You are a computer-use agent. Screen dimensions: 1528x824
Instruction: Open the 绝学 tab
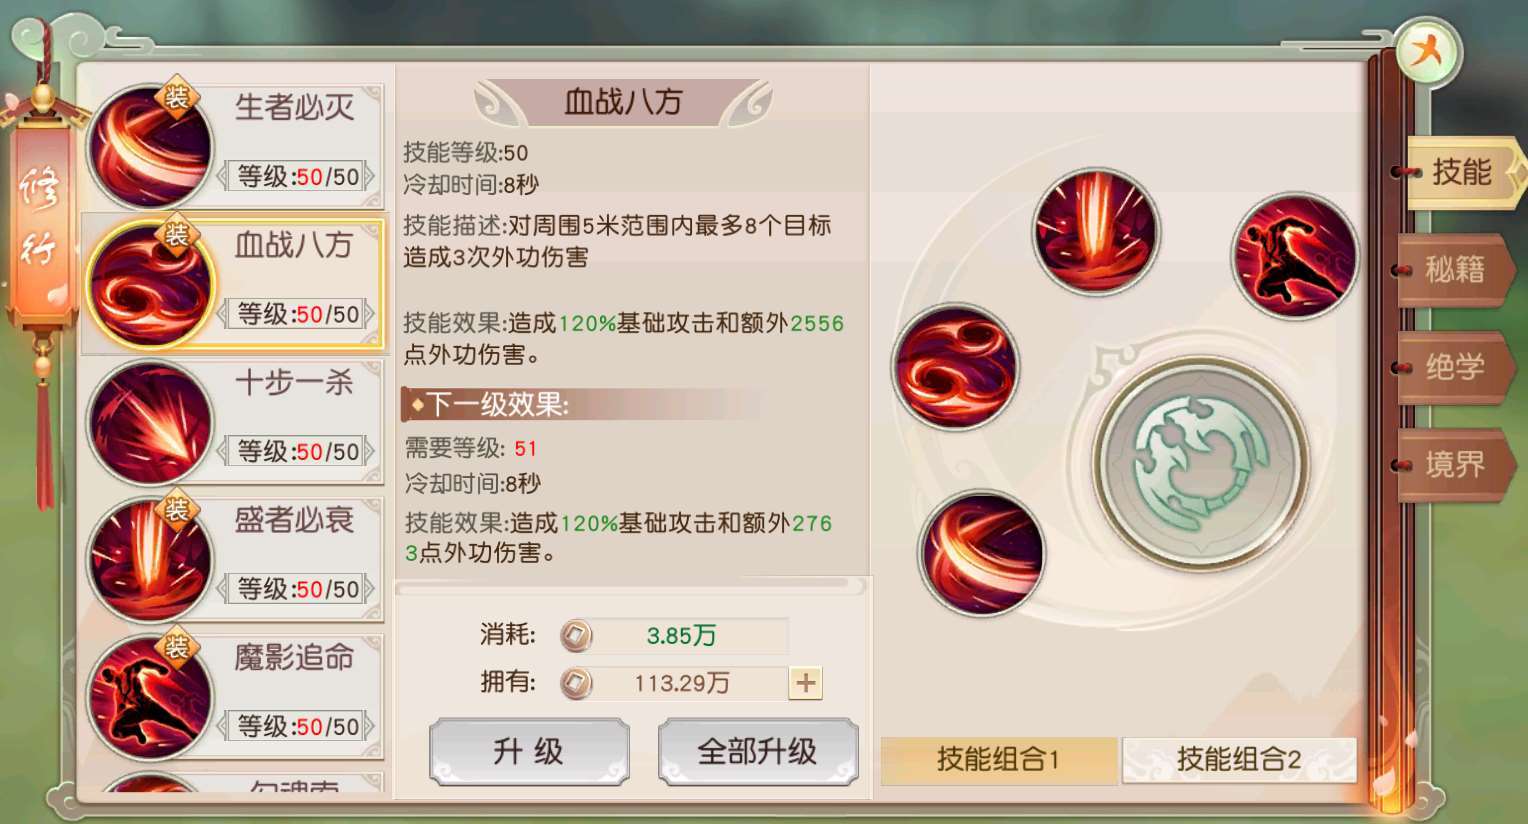tap(1456, 367)
